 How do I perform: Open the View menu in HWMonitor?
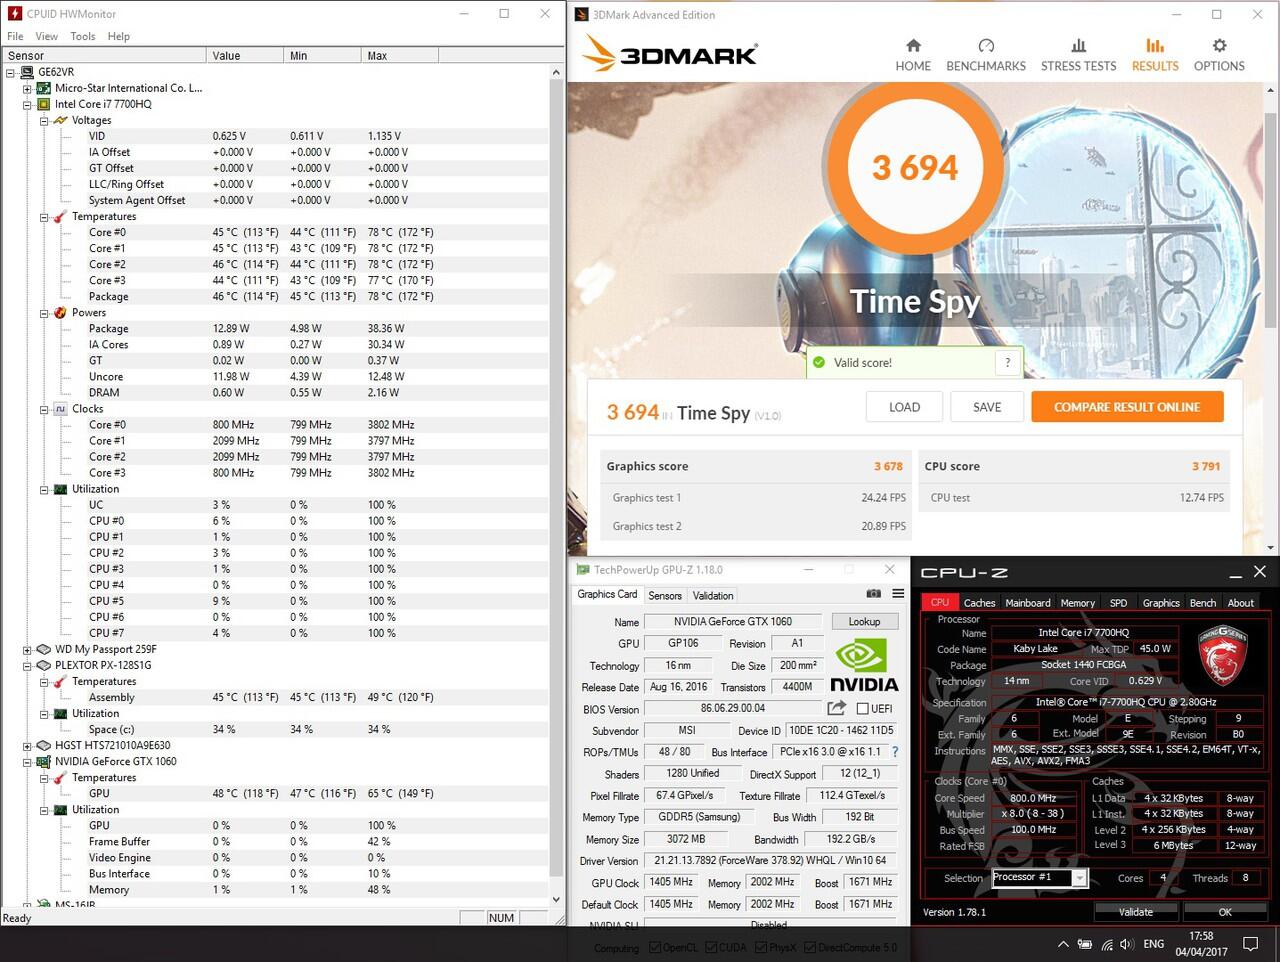pyautogui.click(x=47, y=36)
